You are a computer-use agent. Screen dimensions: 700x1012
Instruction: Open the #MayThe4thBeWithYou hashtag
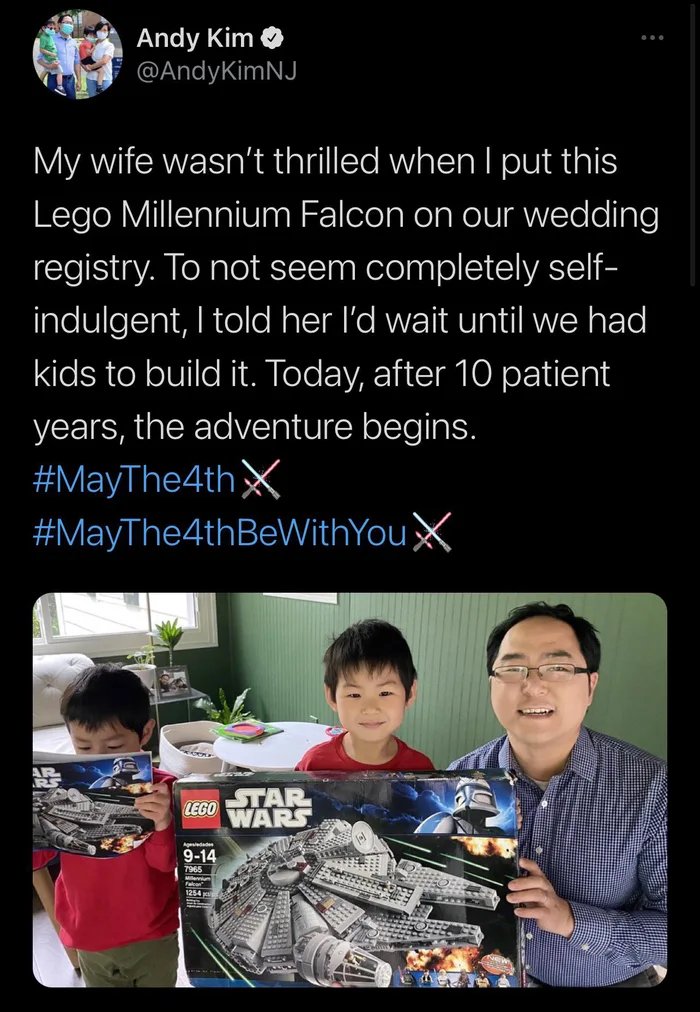point(220,532)
